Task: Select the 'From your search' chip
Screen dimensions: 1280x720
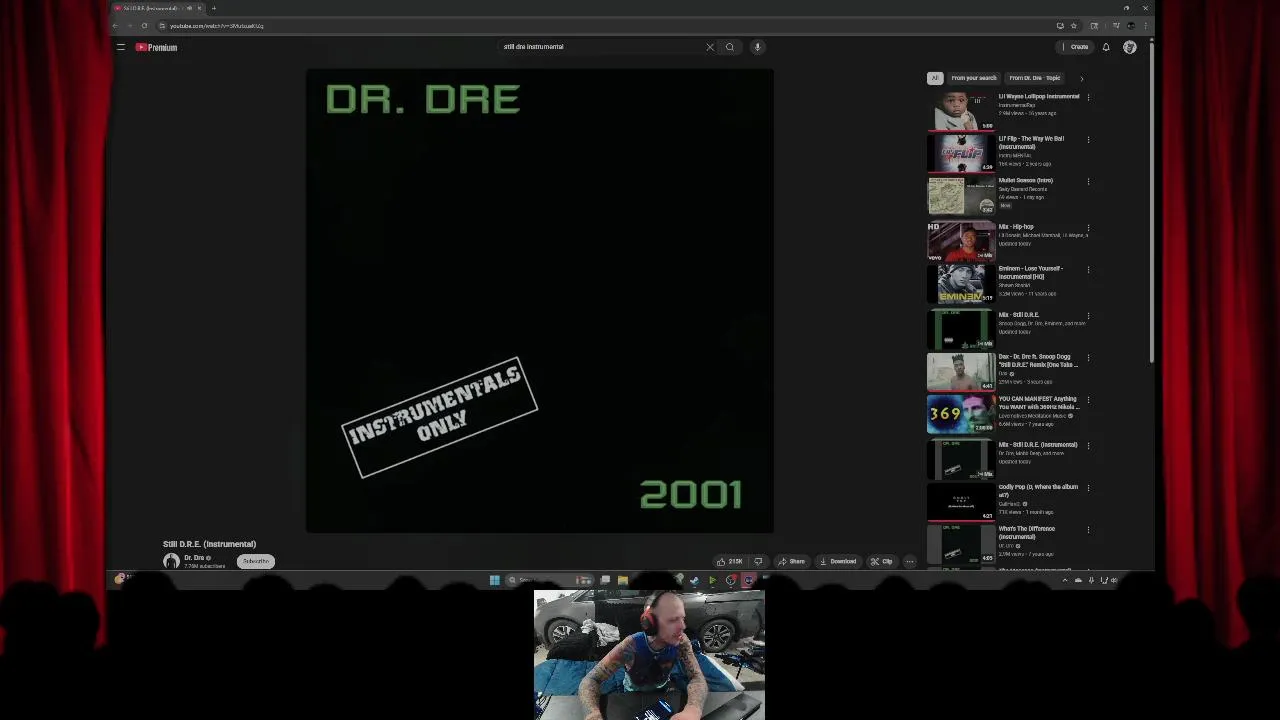Action: (973, 78)
